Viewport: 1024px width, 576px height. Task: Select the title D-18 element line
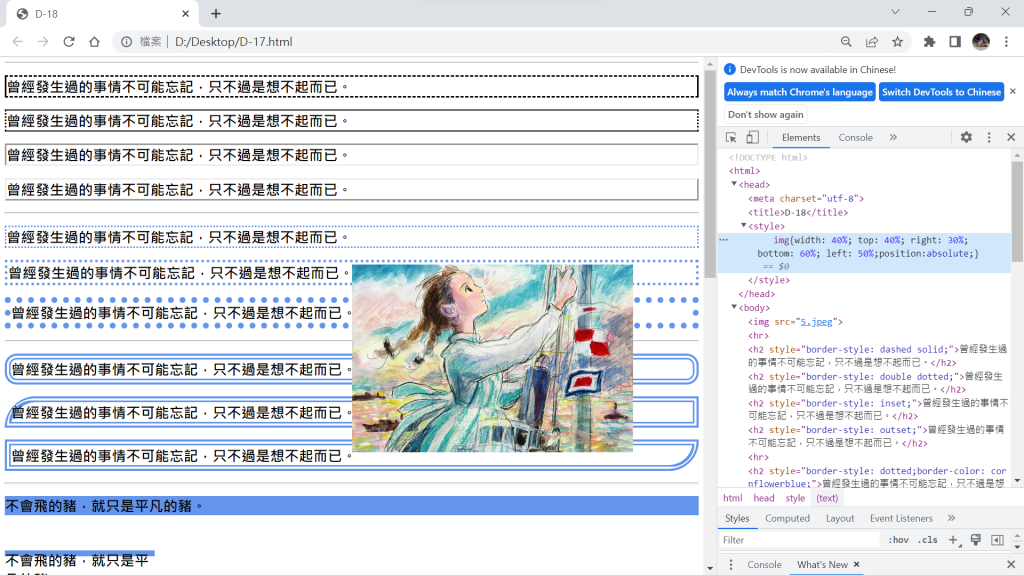[797, 212]
